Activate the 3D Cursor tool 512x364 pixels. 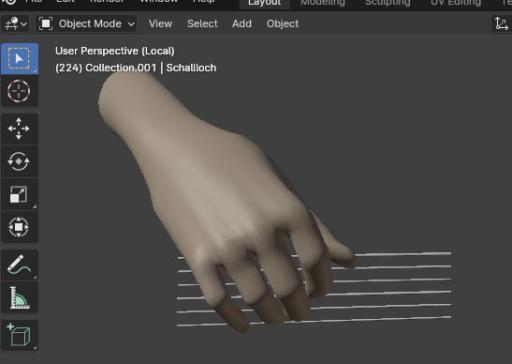[x=19, y=91]
